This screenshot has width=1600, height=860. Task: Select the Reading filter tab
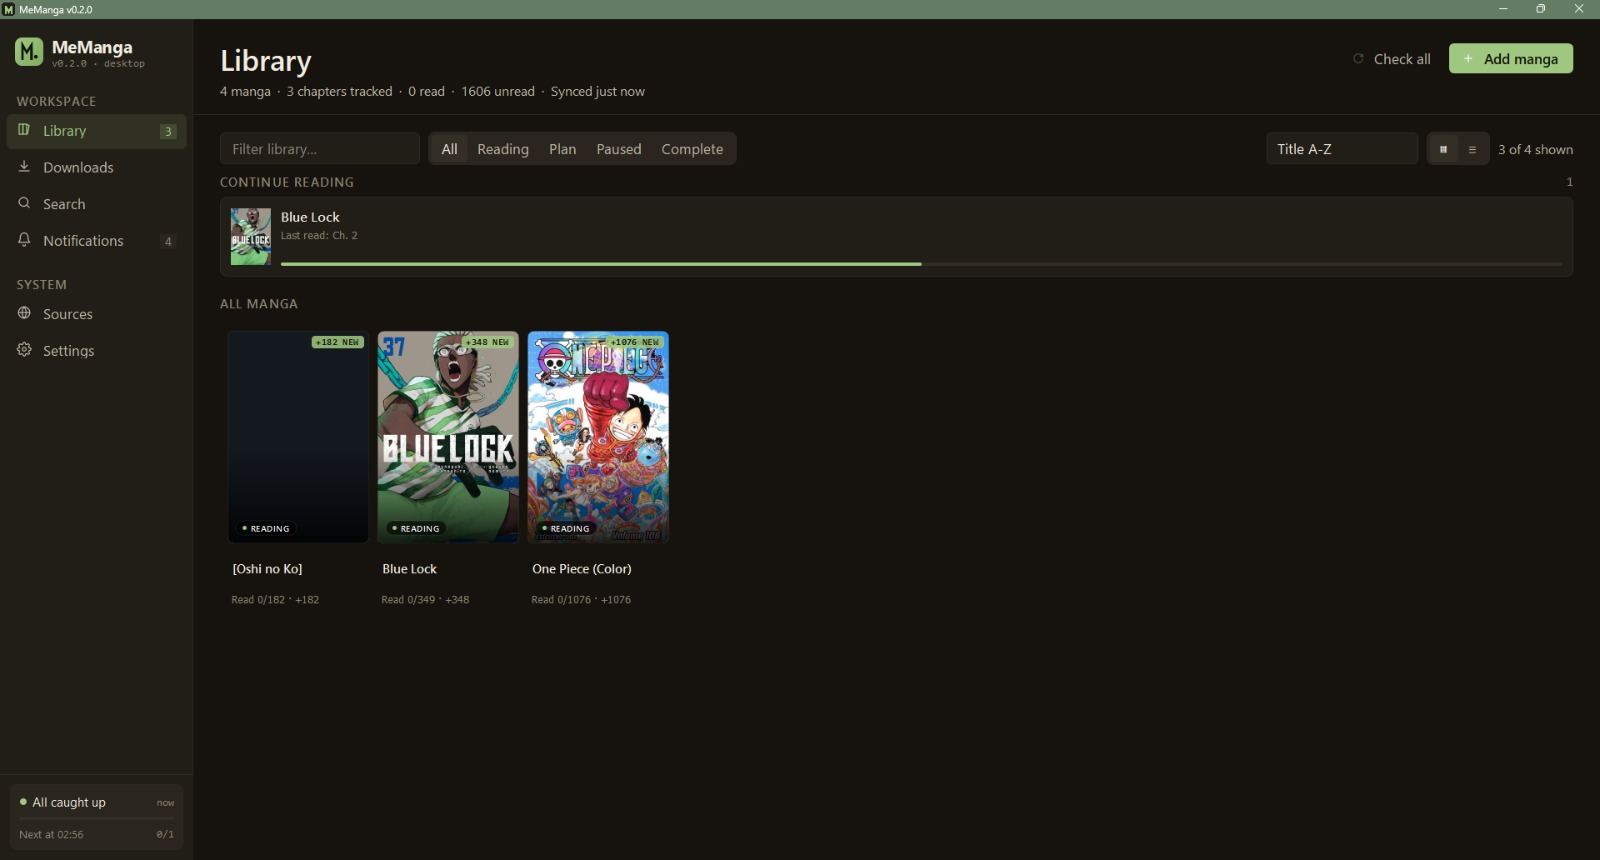pos(503,149)
